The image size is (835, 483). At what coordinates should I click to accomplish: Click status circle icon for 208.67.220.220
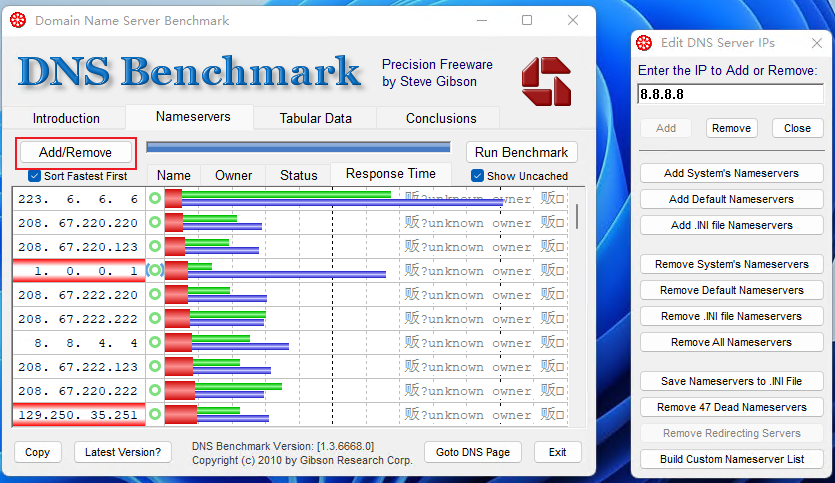[155, 223]
